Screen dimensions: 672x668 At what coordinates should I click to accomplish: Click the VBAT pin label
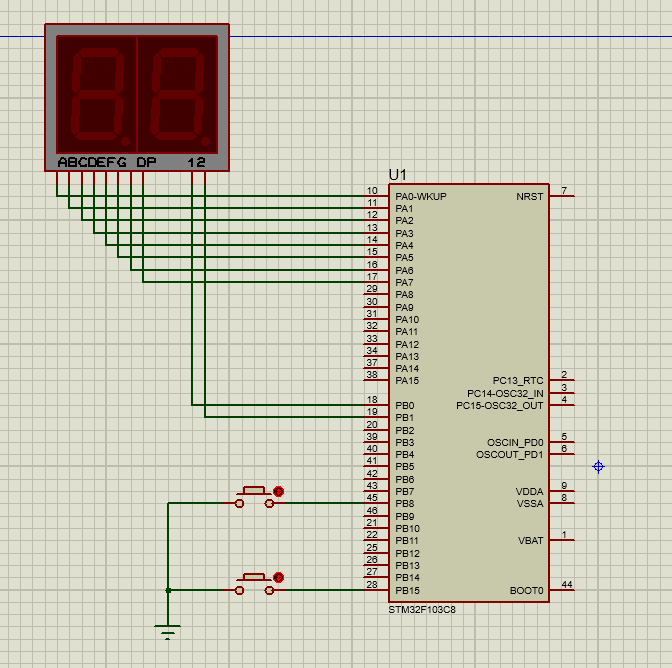coord(531,541)
